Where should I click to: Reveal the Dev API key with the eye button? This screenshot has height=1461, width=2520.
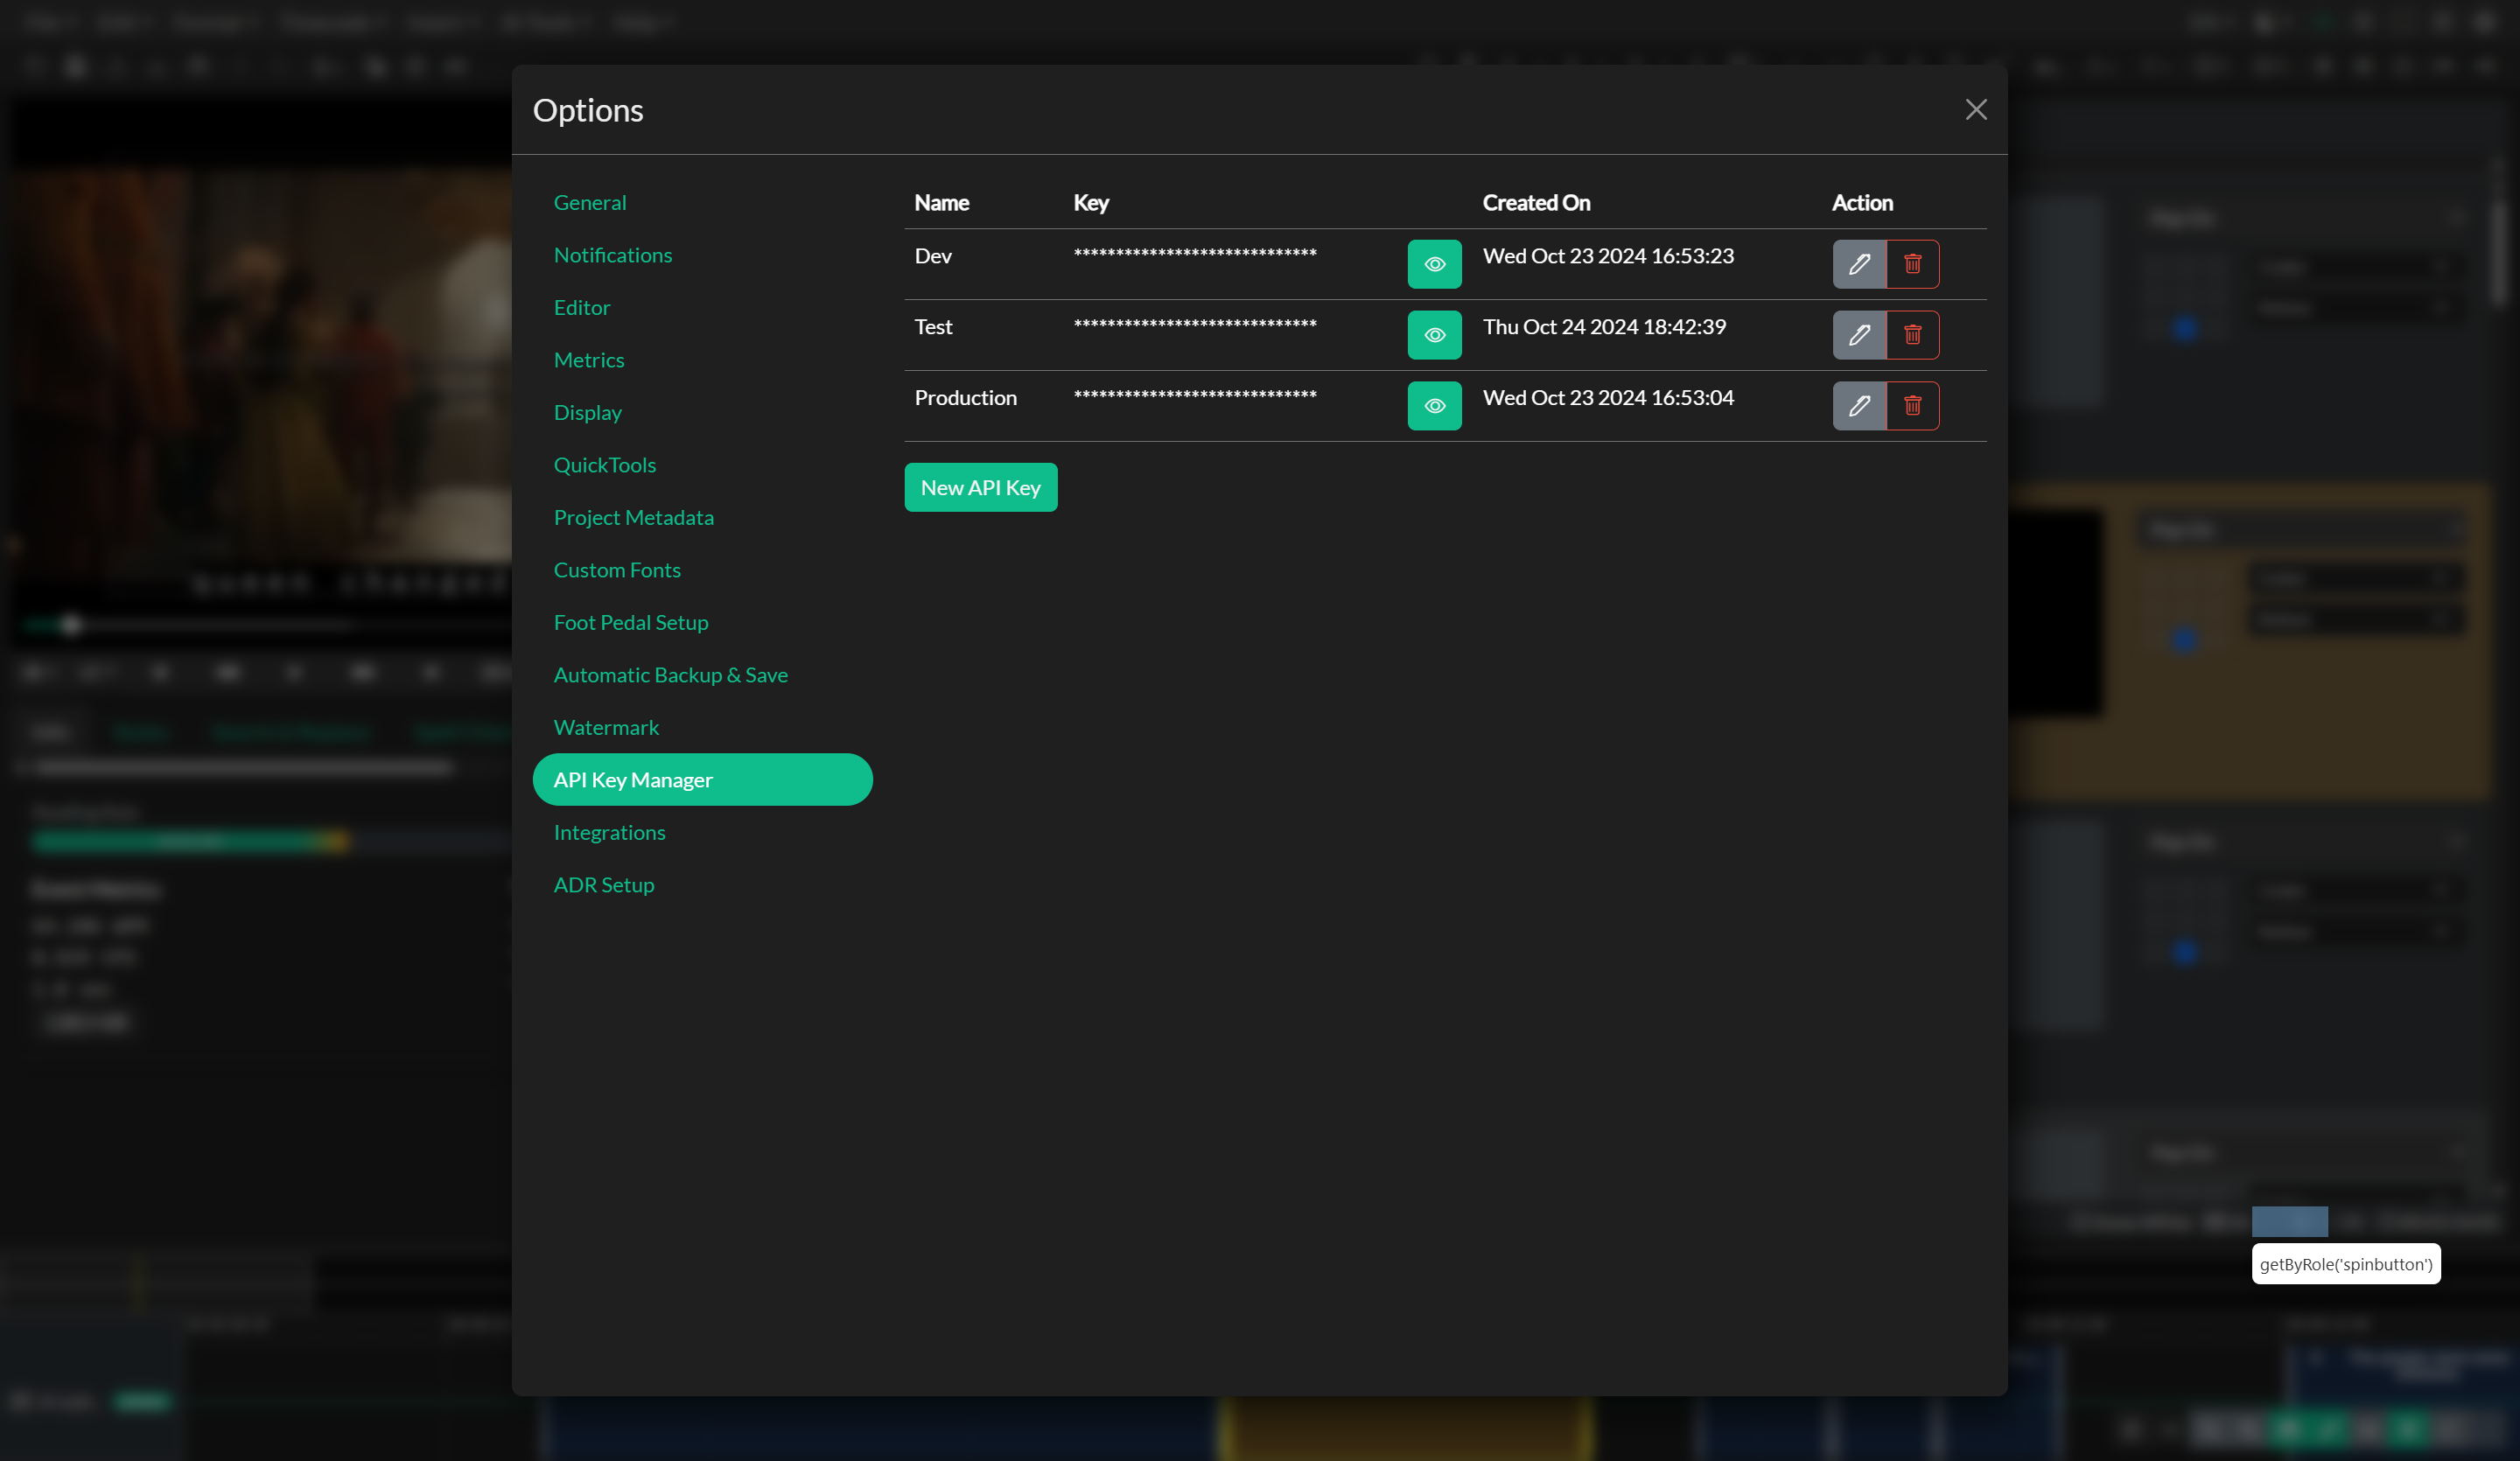(1434, 264)
